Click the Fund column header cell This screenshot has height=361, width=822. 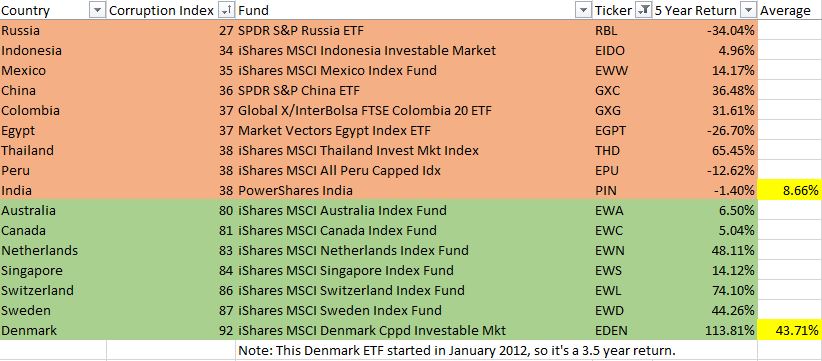[x=414, y=10]
